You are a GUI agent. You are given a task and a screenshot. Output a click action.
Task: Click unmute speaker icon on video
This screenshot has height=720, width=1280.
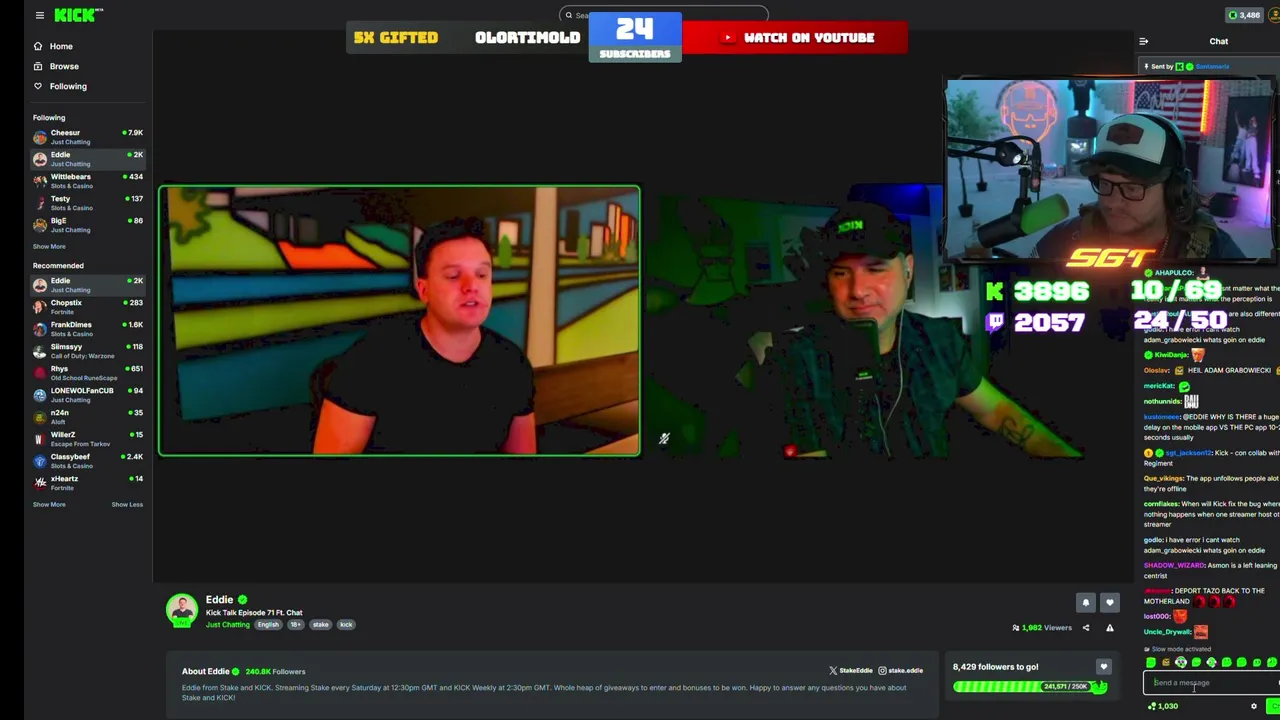point(663,438)
